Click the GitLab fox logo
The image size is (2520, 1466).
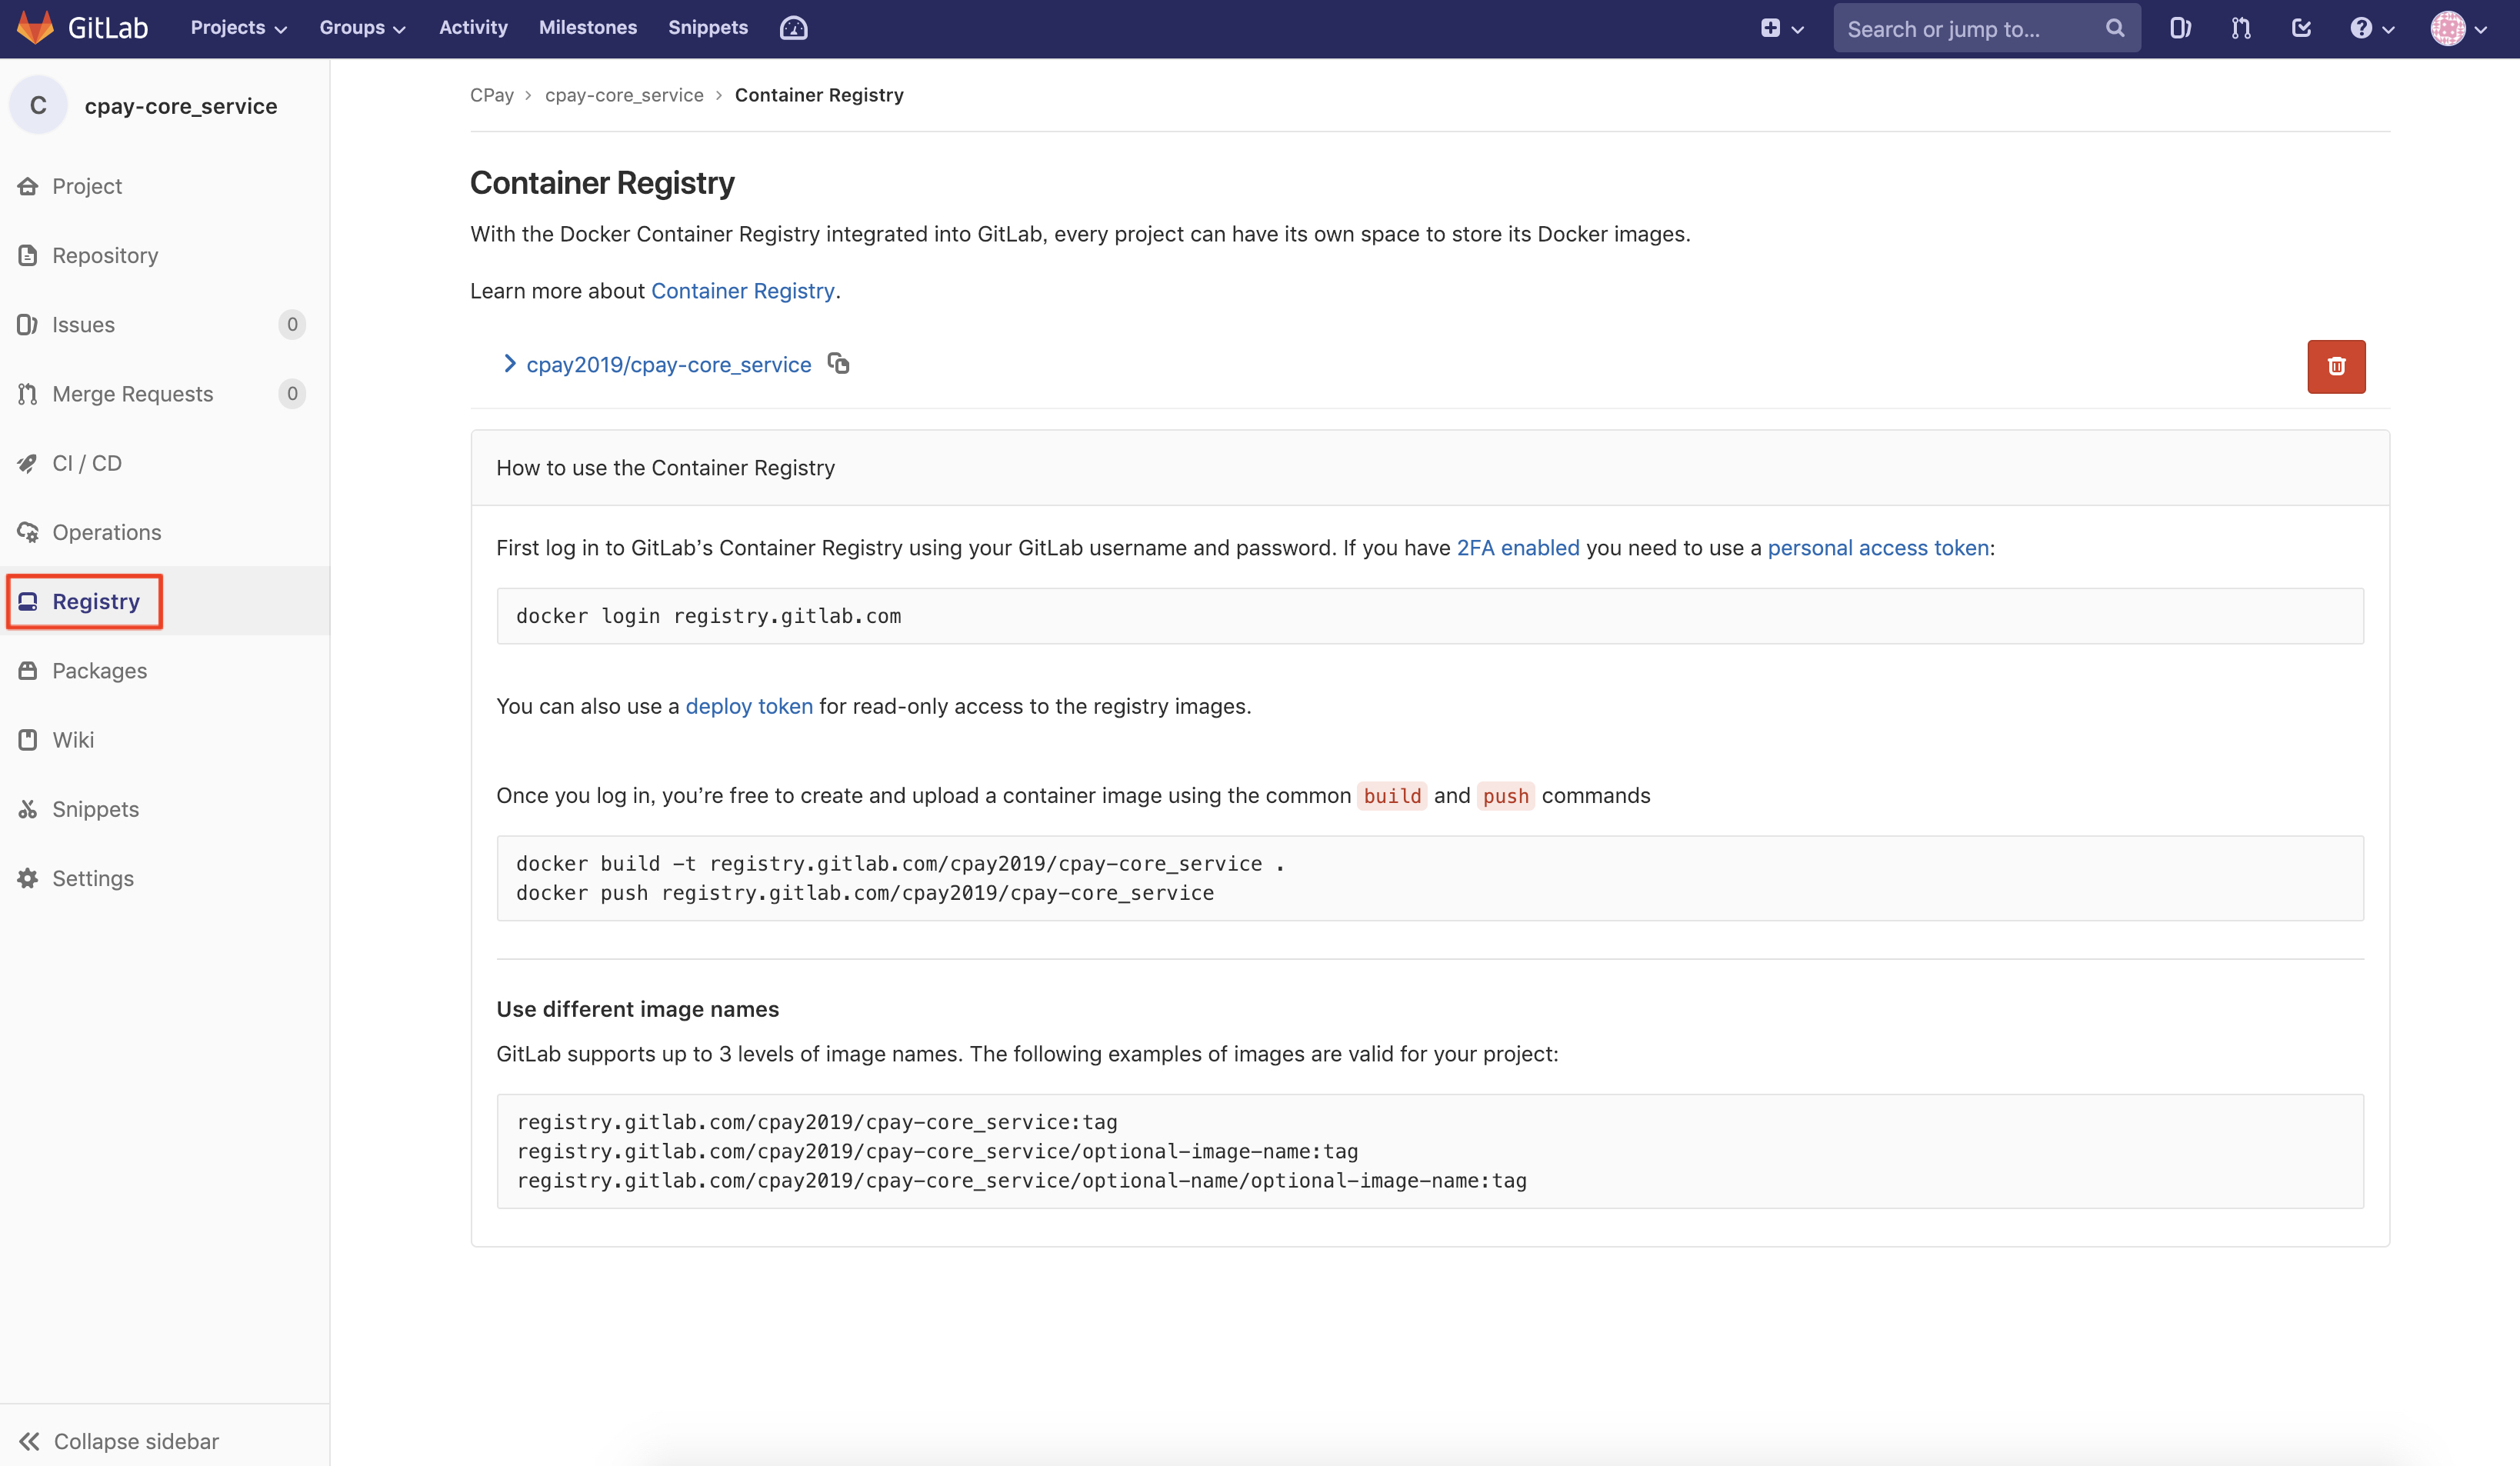tap(36, 28)
